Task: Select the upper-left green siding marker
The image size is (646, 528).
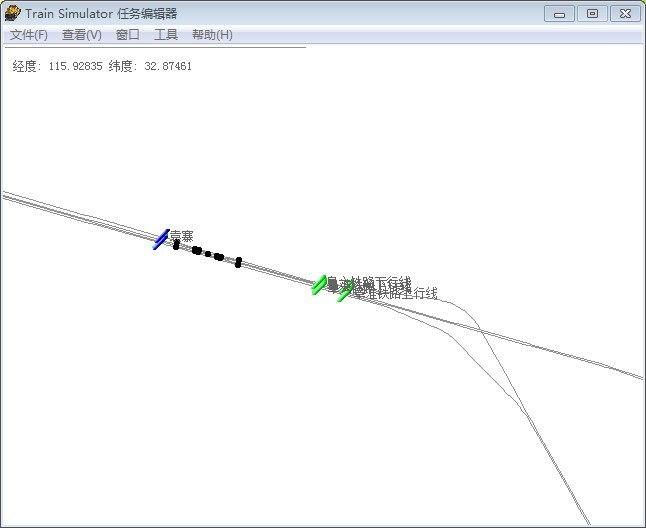Action: [319, 285]
